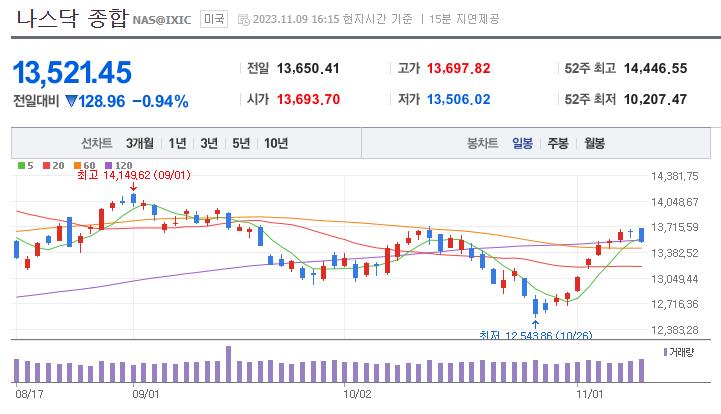Select the 일봉 daily candle chart
The image size is (721, 414).
522,143
